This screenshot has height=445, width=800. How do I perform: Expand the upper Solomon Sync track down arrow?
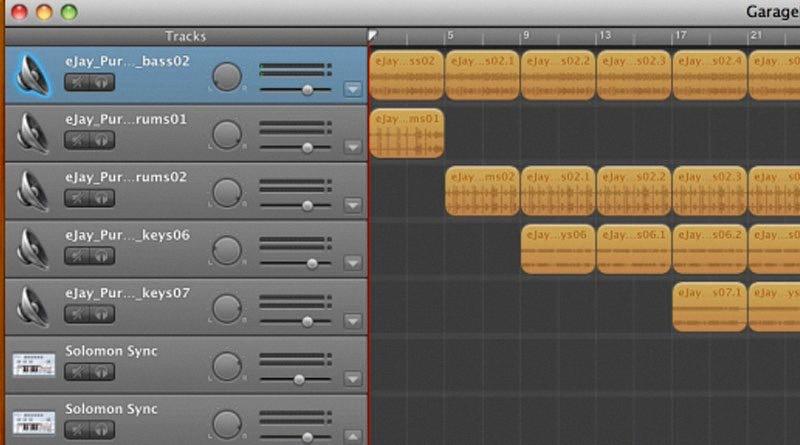click(x=353, y=379)
